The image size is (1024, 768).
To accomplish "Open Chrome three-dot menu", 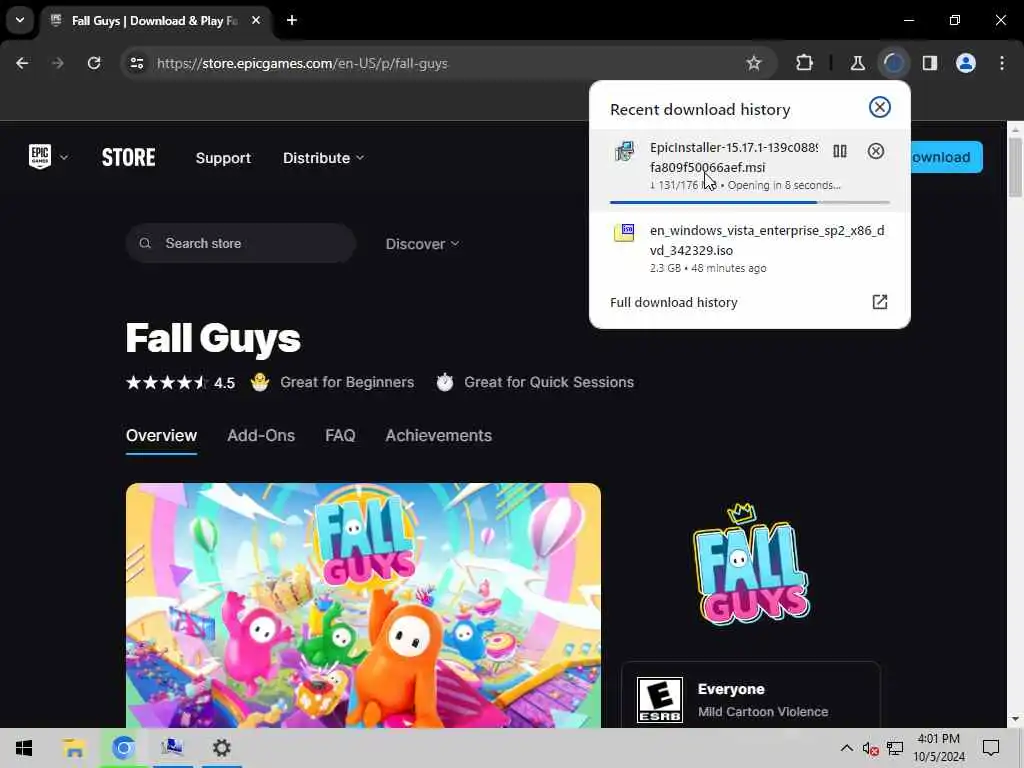I will [x=1002, y=63].
